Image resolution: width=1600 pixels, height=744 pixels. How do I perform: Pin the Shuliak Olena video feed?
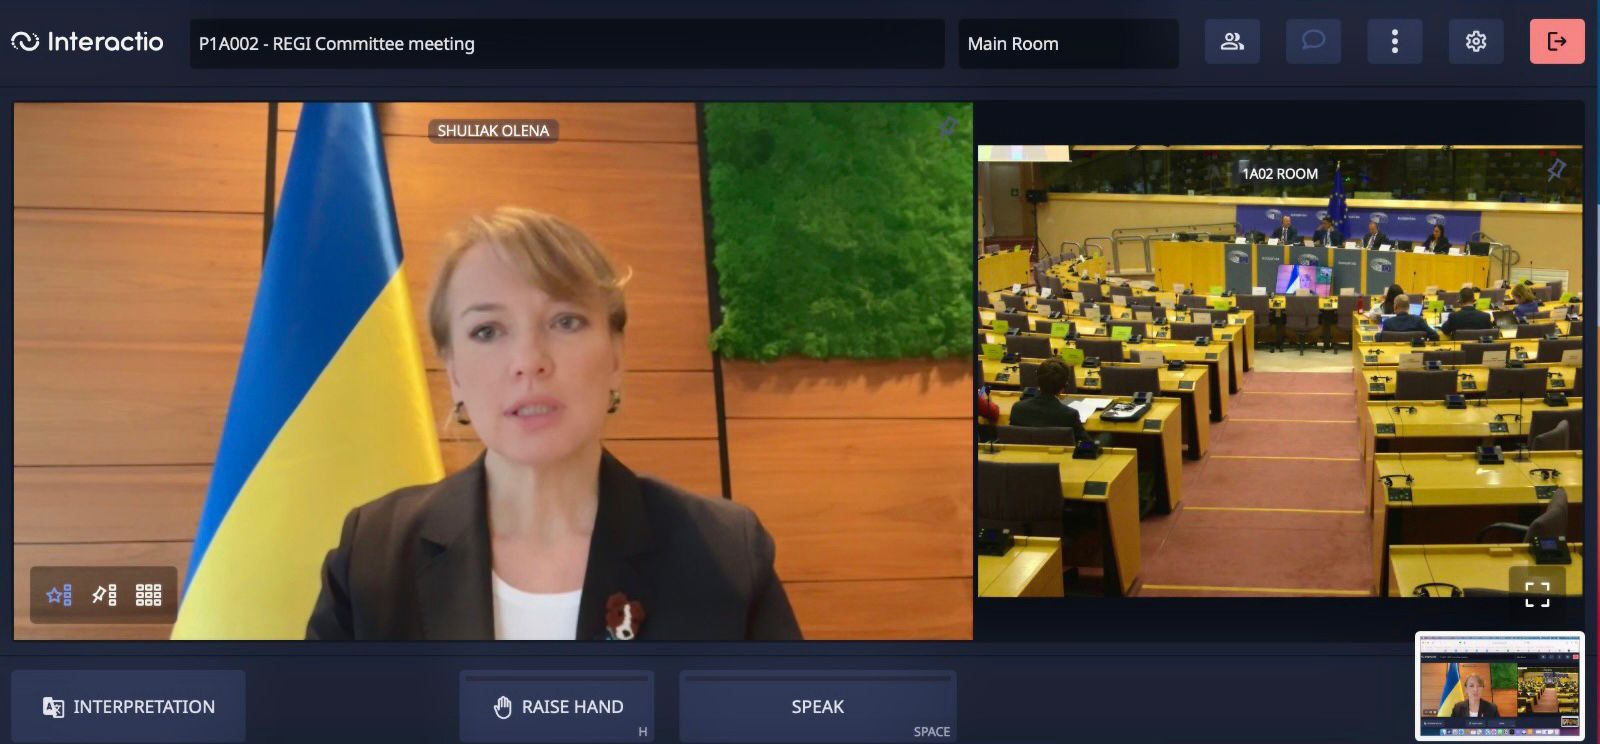(948, 127)
